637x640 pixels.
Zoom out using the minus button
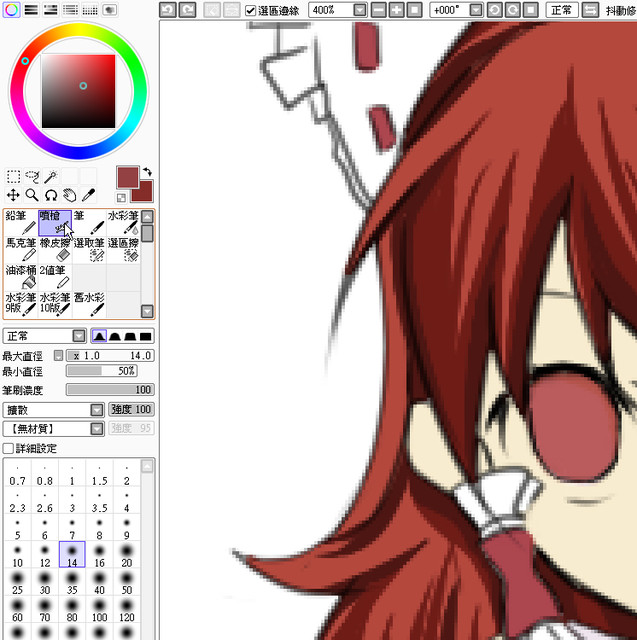(x=379, y=10)
